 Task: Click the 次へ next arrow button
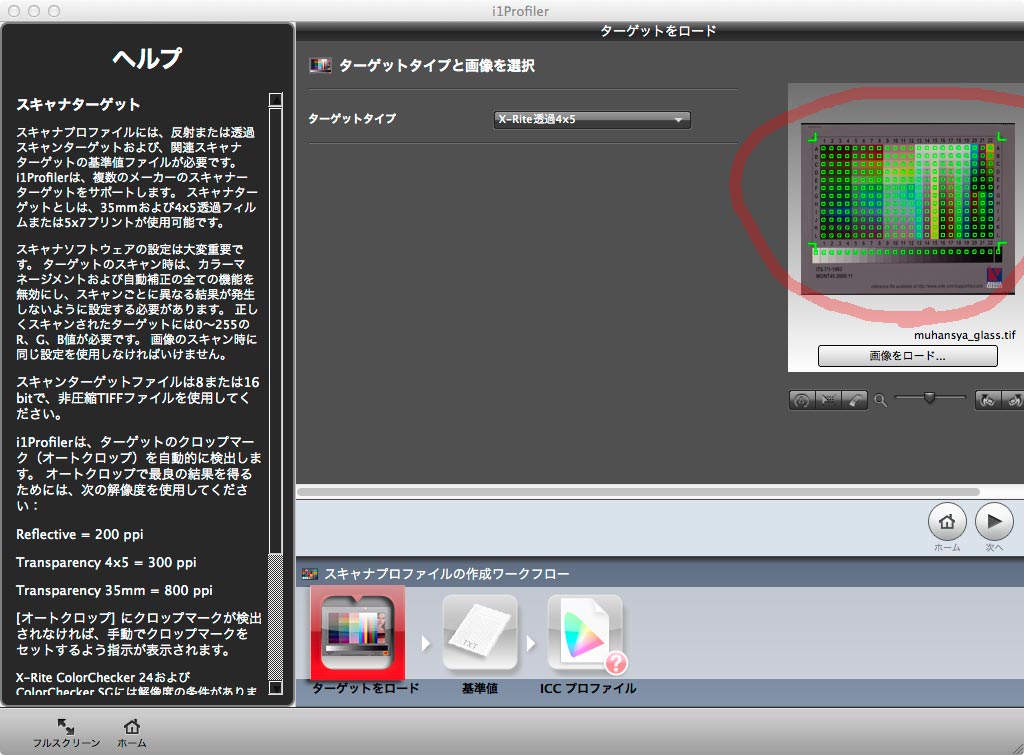click(994, 522)
